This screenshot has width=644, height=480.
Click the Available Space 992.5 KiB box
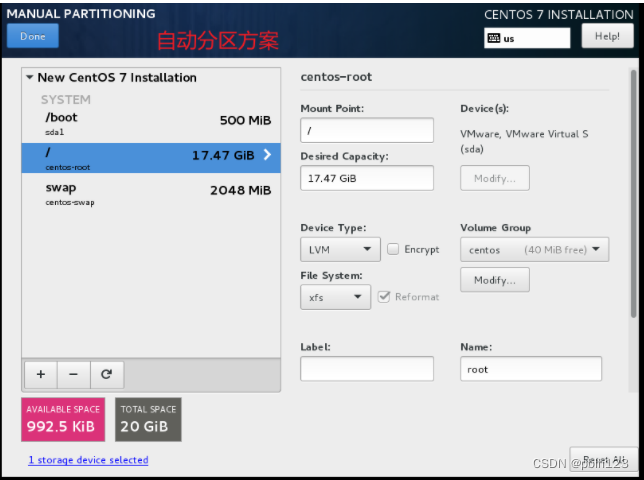[x=63, y=419]
